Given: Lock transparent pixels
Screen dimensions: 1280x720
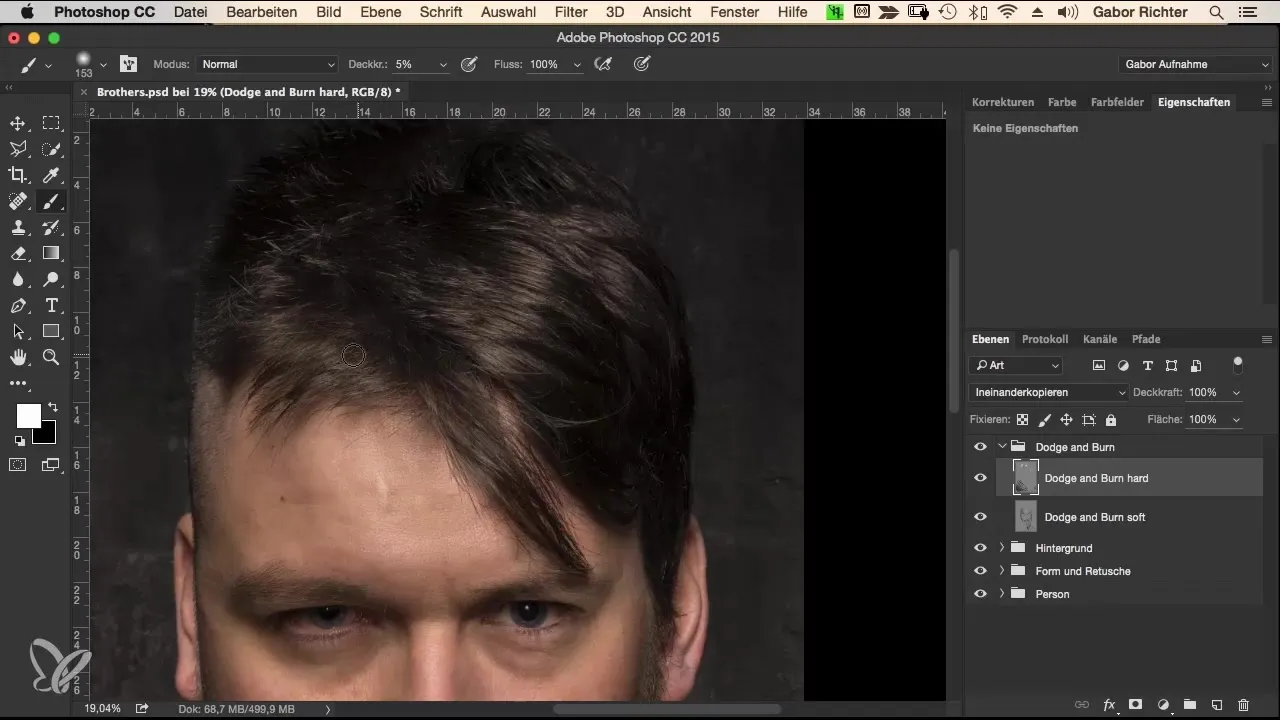Looking at the screenshot, I should [x=1022, y=420].
